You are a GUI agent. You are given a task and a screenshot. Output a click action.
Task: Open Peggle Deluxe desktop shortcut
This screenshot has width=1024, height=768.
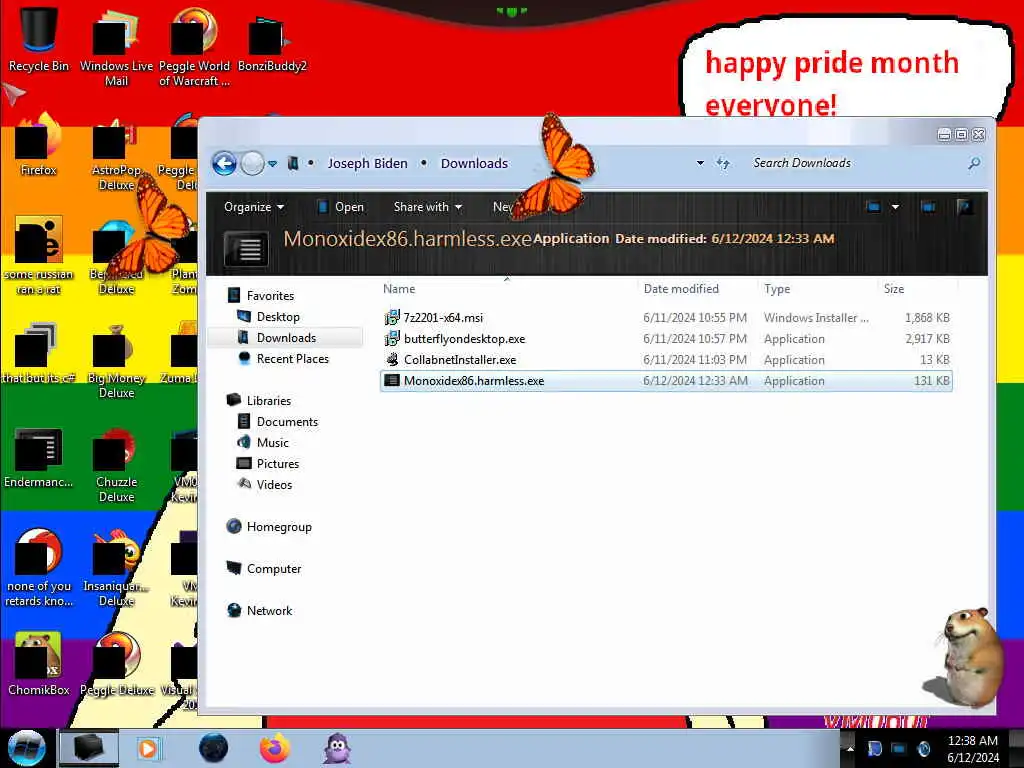116,665
